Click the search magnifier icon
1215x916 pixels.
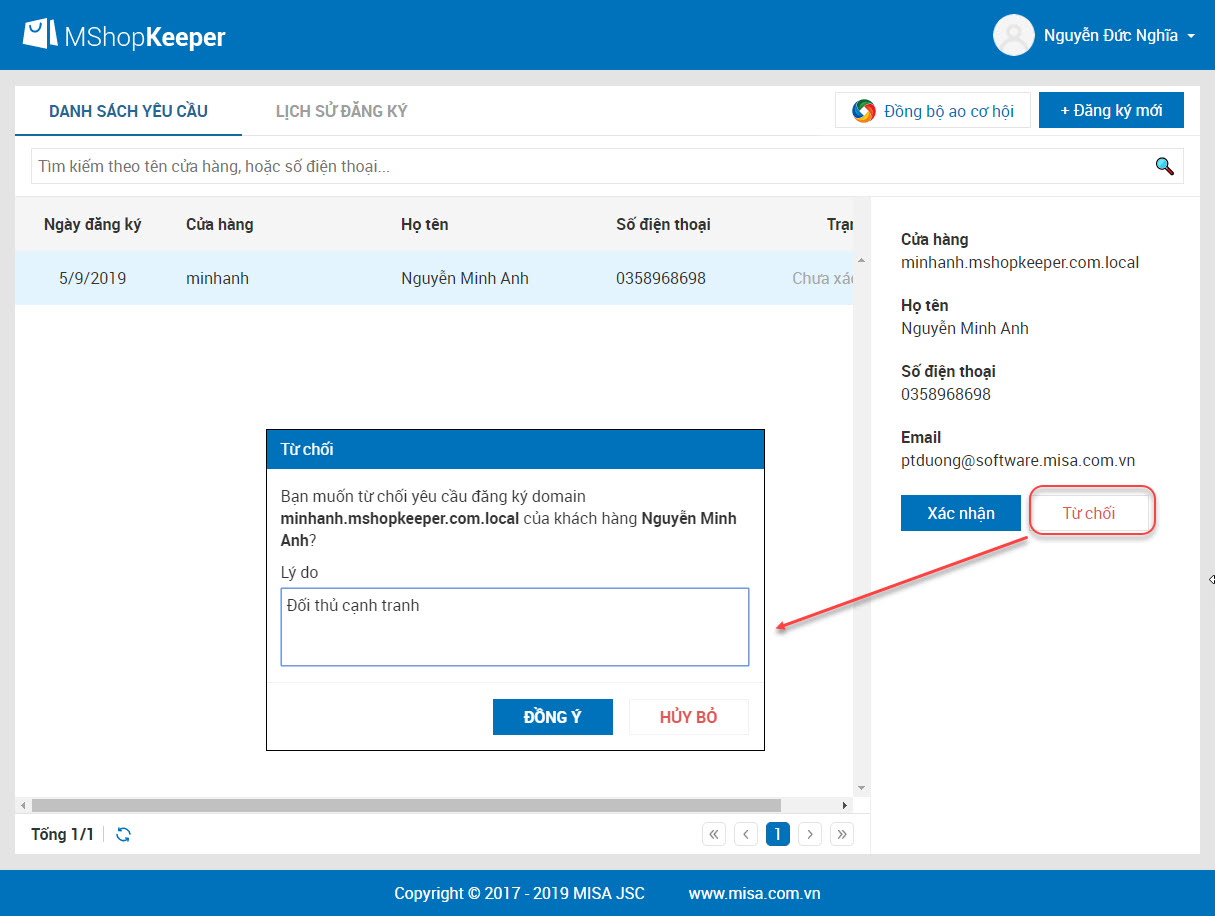1164,166
